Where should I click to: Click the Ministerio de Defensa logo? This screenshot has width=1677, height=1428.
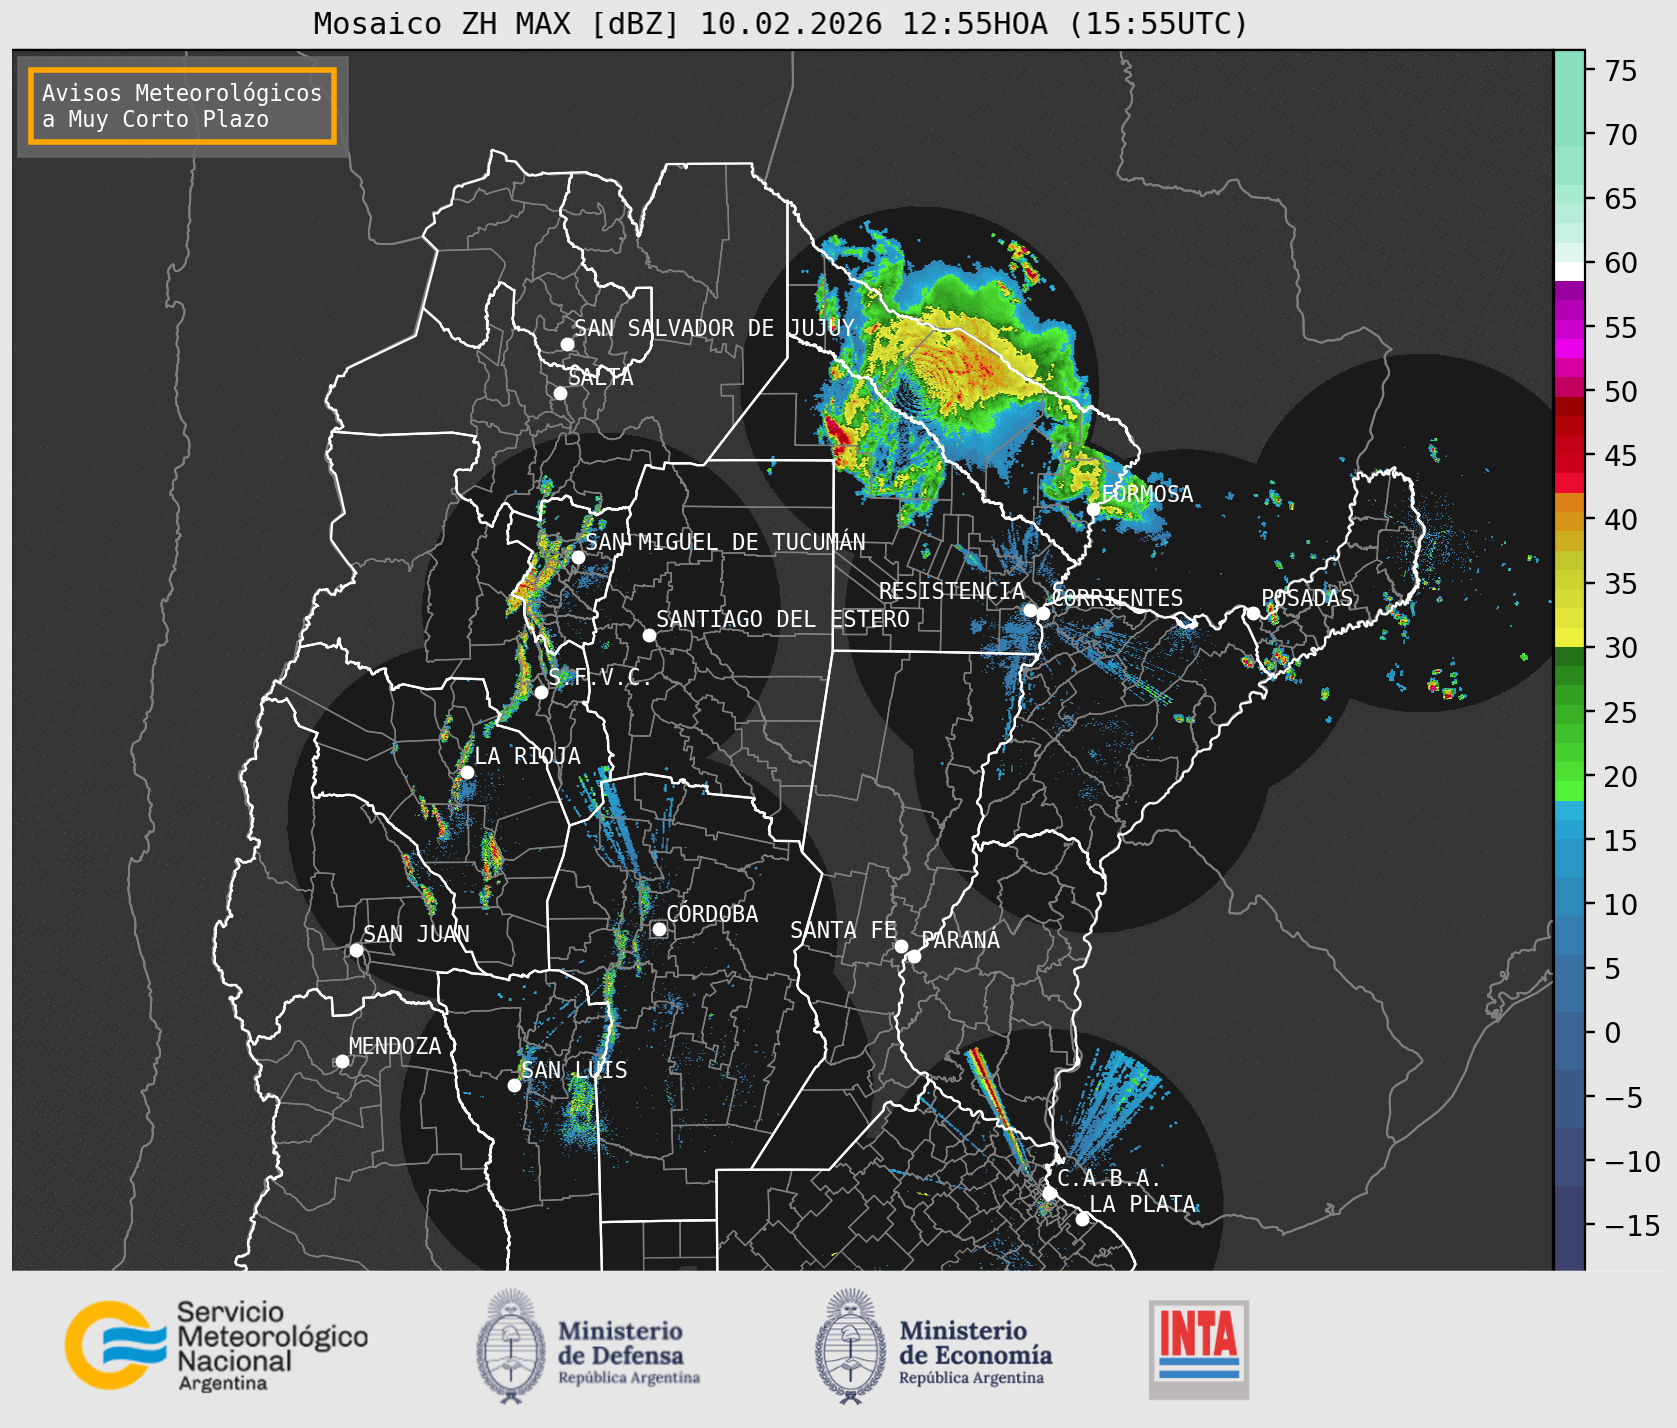(588, 1347)
